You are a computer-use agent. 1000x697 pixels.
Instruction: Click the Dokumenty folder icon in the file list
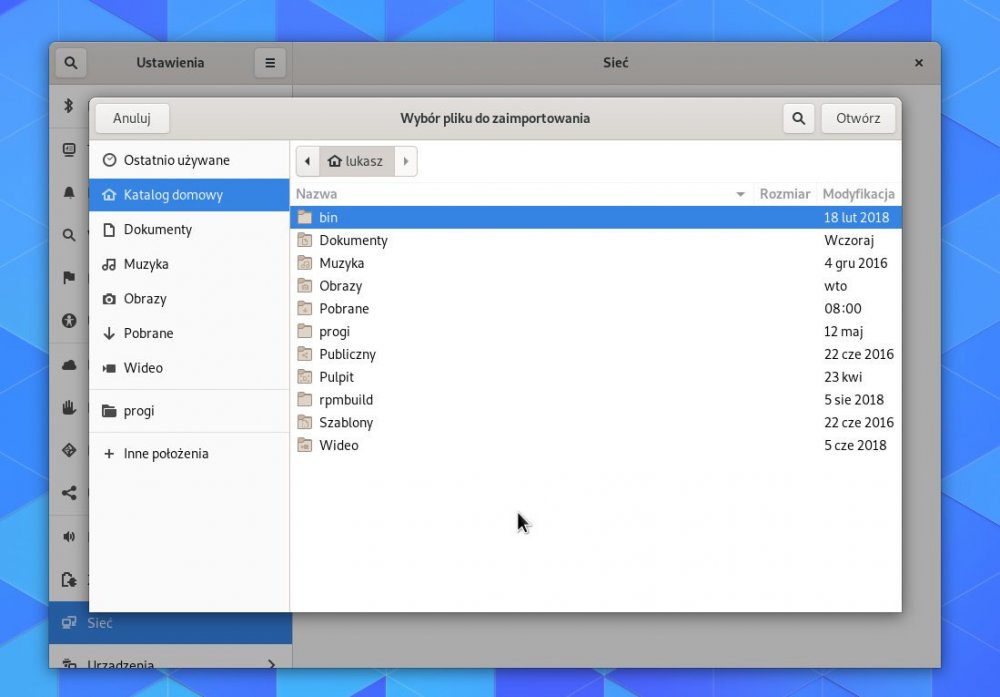[x=305, y=240]
